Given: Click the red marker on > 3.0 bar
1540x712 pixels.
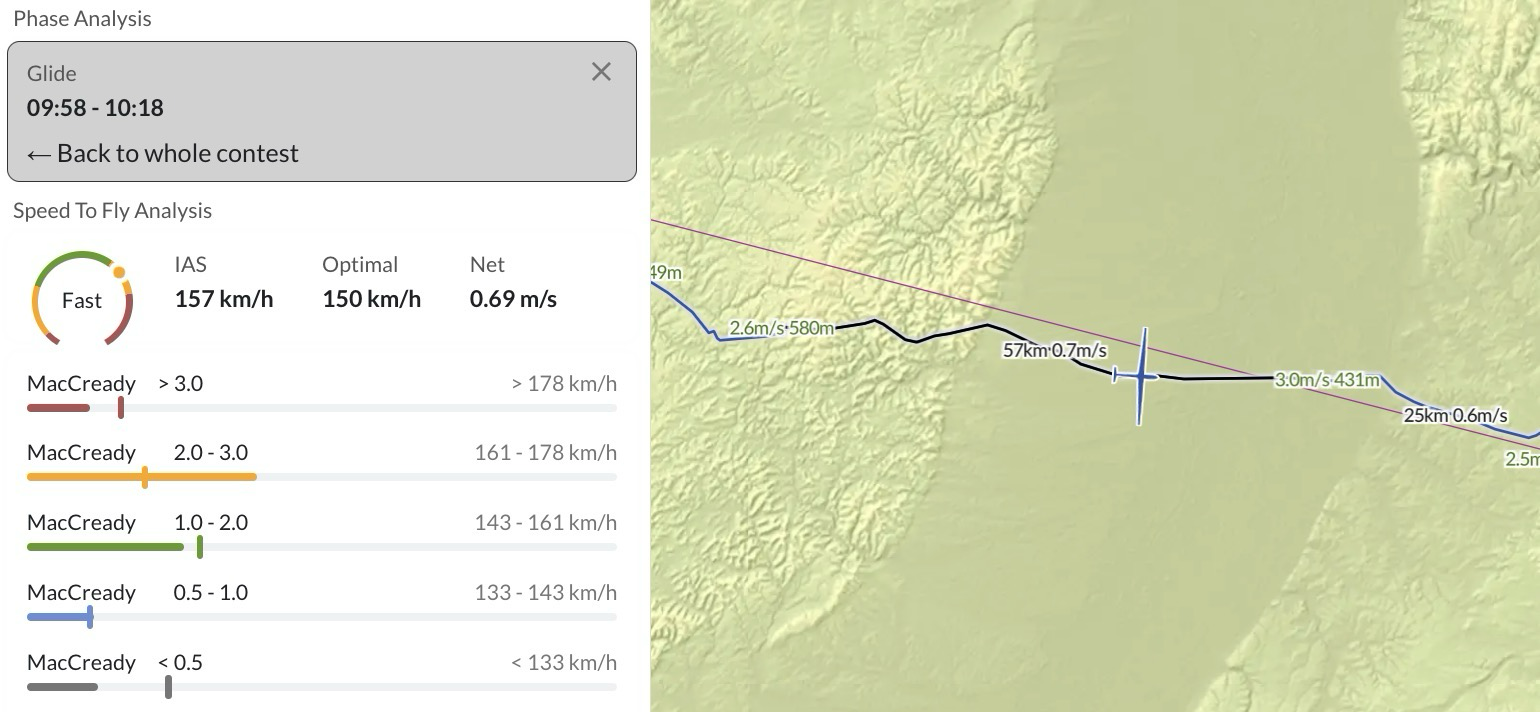Looking at the screenshot, I should [121, 408].
